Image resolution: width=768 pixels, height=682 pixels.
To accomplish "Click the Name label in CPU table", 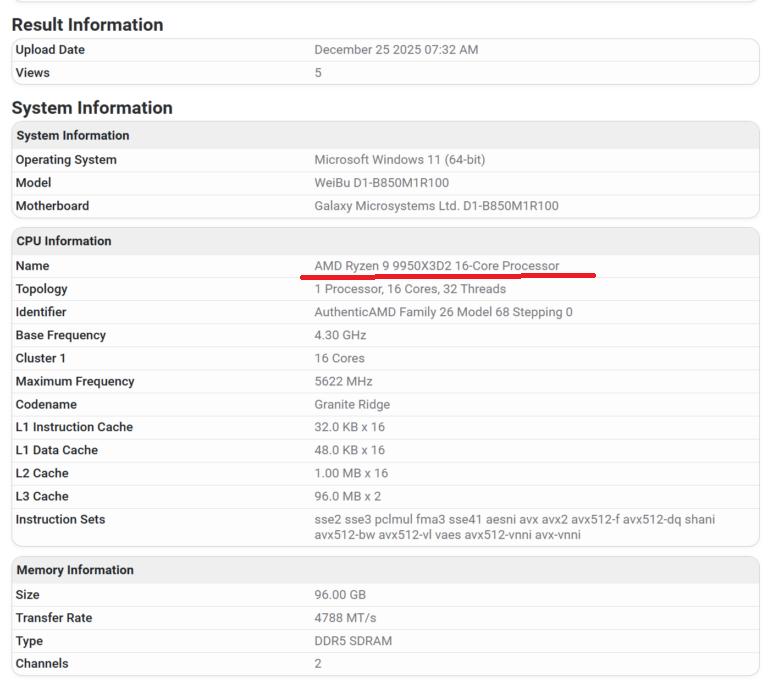I will [x=32, y=266].
